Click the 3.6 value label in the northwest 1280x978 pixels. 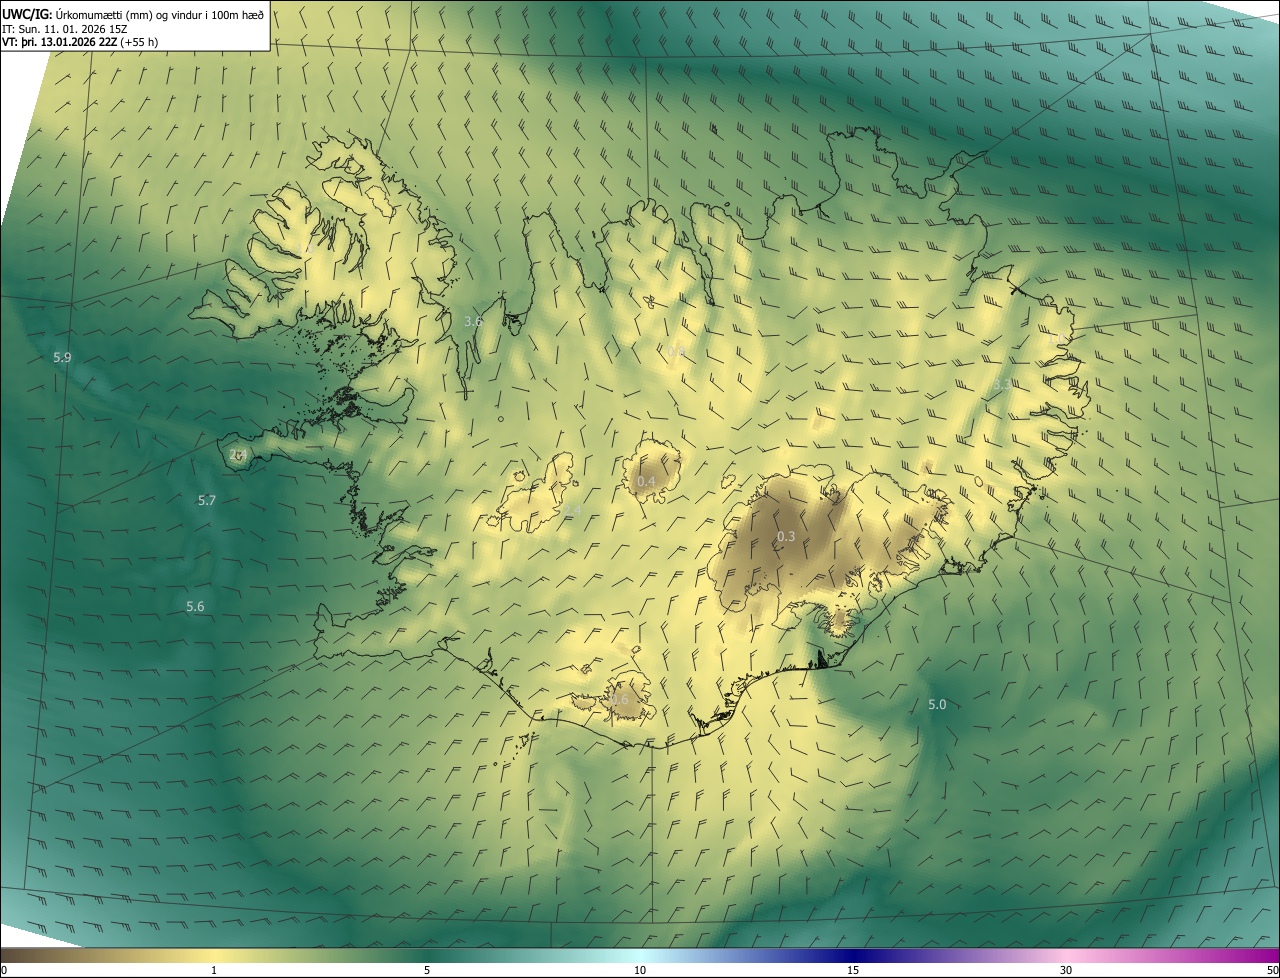[474, 321]
